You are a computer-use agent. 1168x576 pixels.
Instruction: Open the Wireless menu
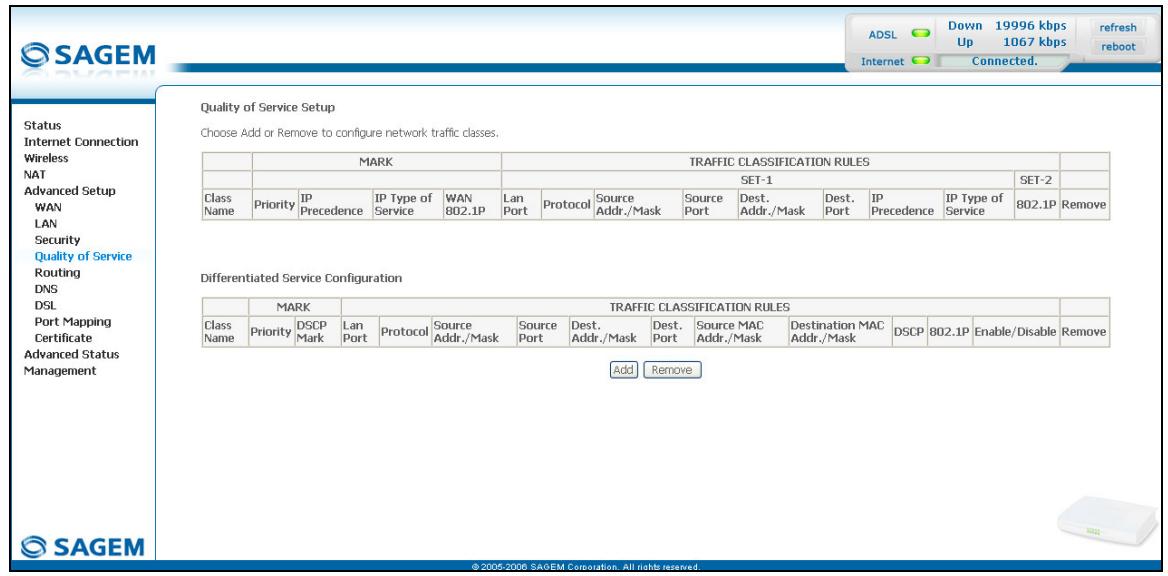(x=46, y=158)
